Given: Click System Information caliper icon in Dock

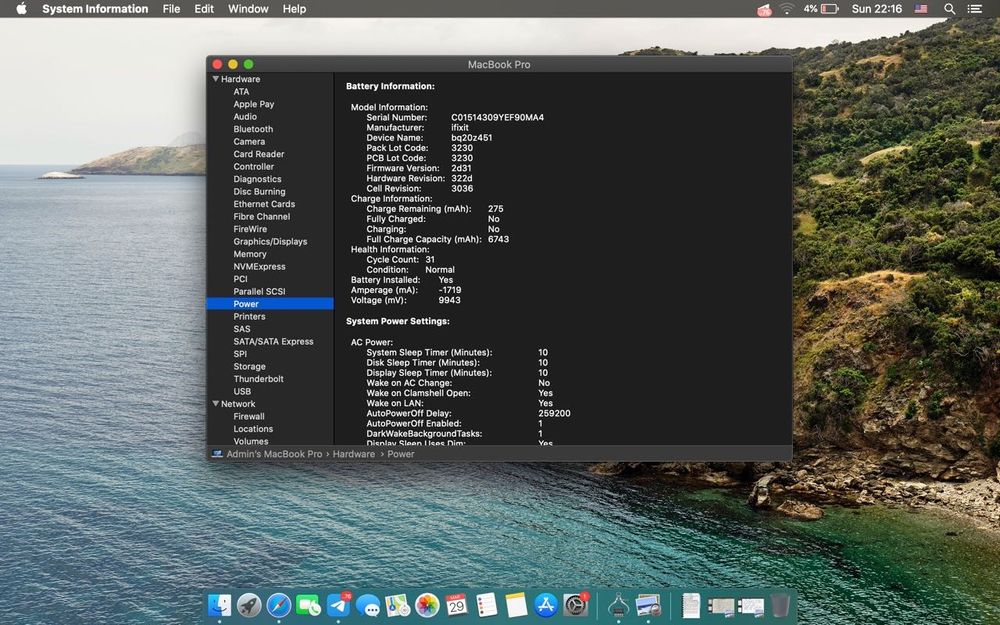Looking at the screenshot, I should click(x=618, y=605).
